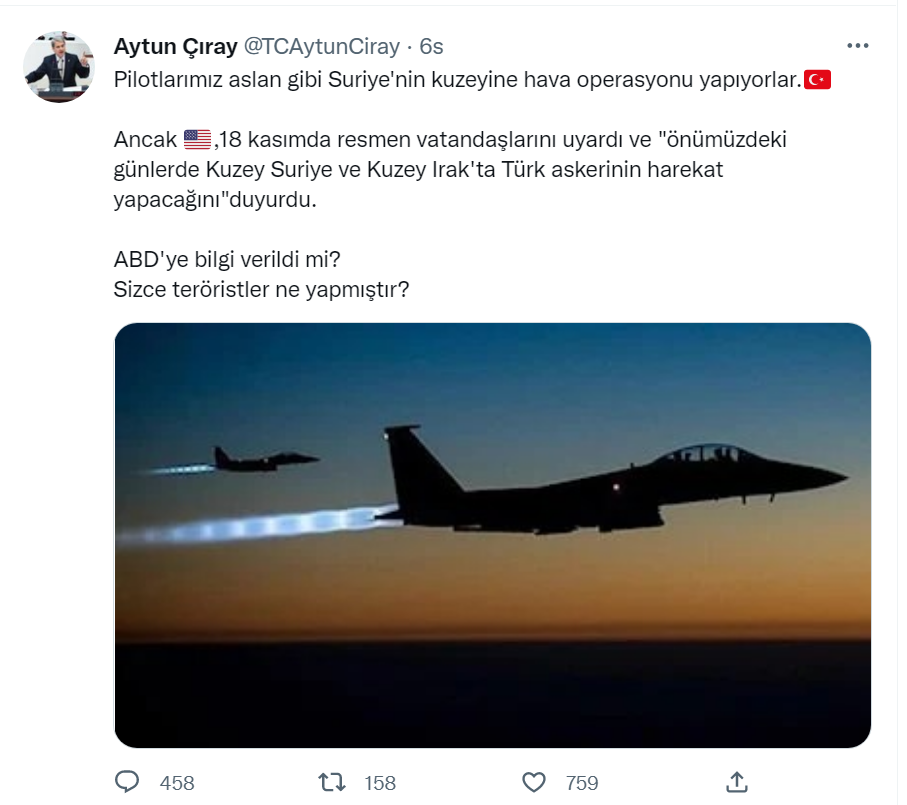907x805 pixels.
Task: Click the text "Sizce teröristler ne yapmıştır?"
Action: (262, 290)
